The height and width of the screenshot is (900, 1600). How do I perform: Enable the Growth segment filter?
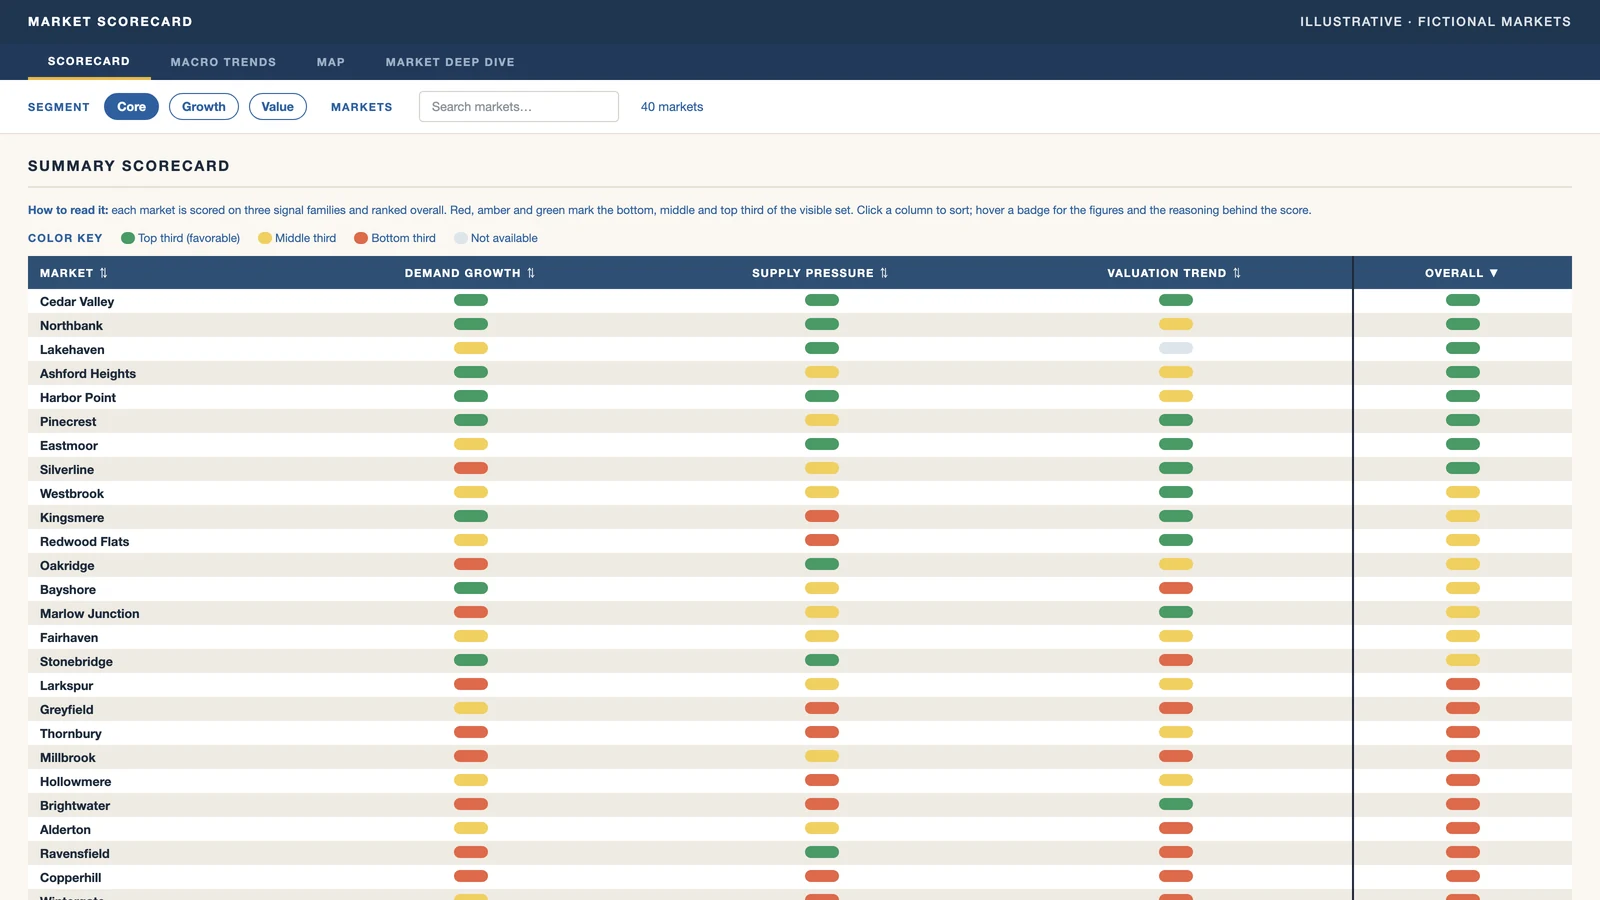[x=204, y=107]
